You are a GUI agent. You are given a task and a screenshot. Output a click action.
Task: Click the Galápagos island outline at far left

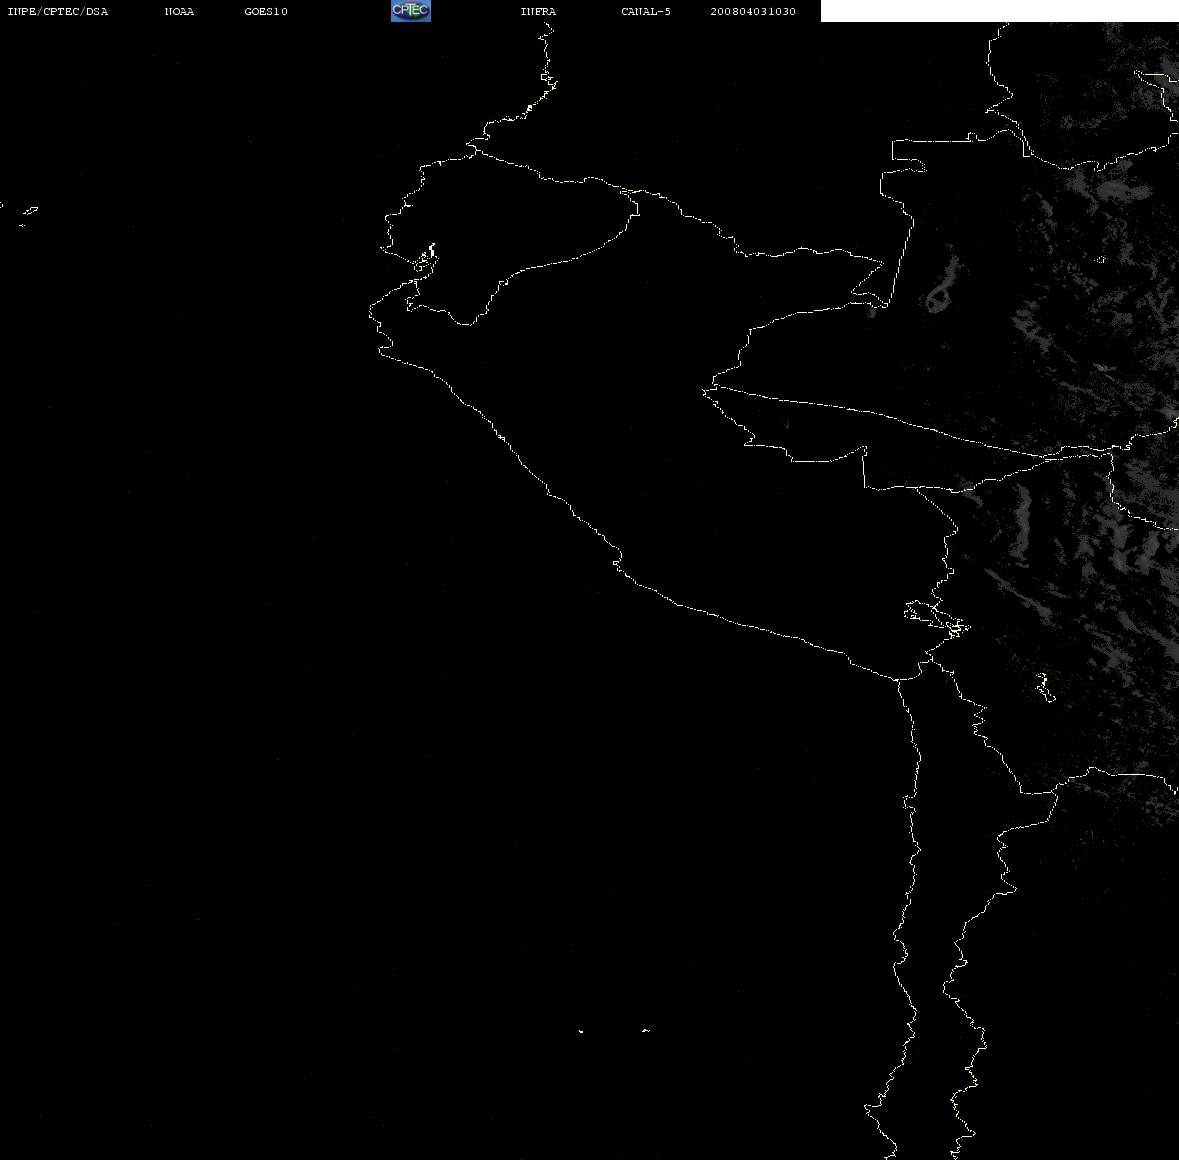pyautogui.click(x=29, y=215)
